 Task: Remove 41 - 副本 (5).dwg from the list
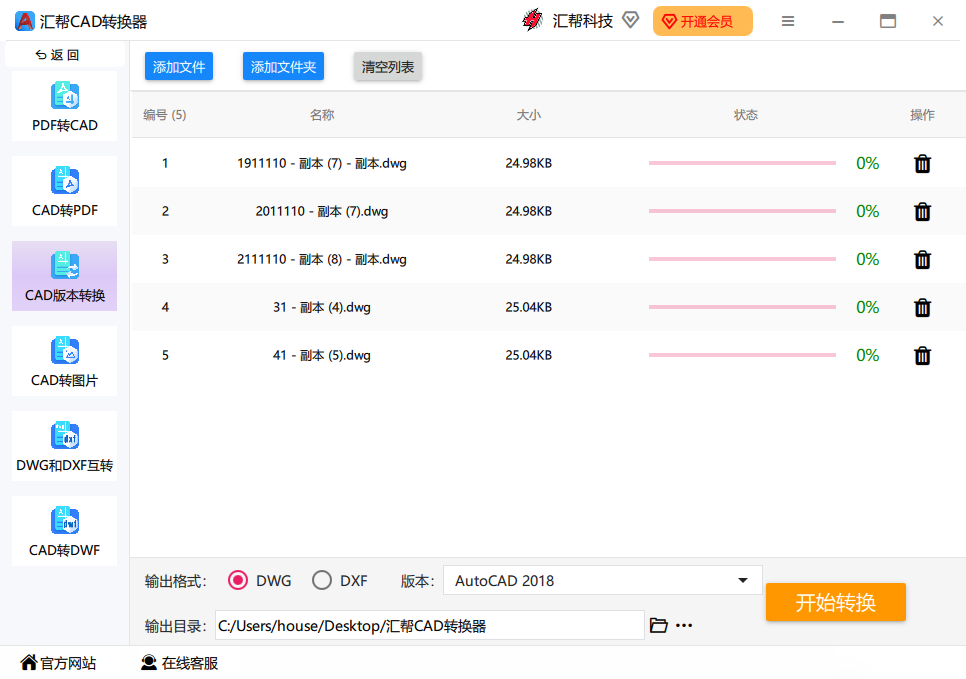point(922,355)
